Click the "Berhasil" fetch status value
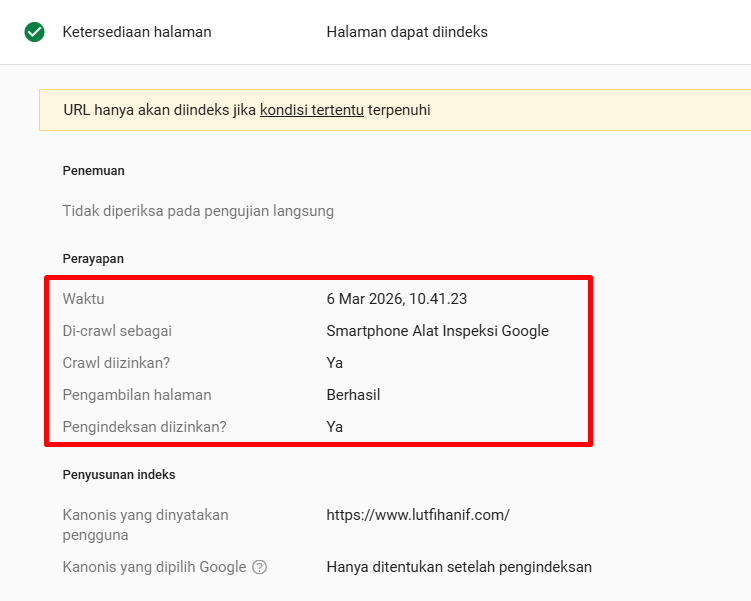The height and width of the screenshot is (601, 751). coord(353,395)
